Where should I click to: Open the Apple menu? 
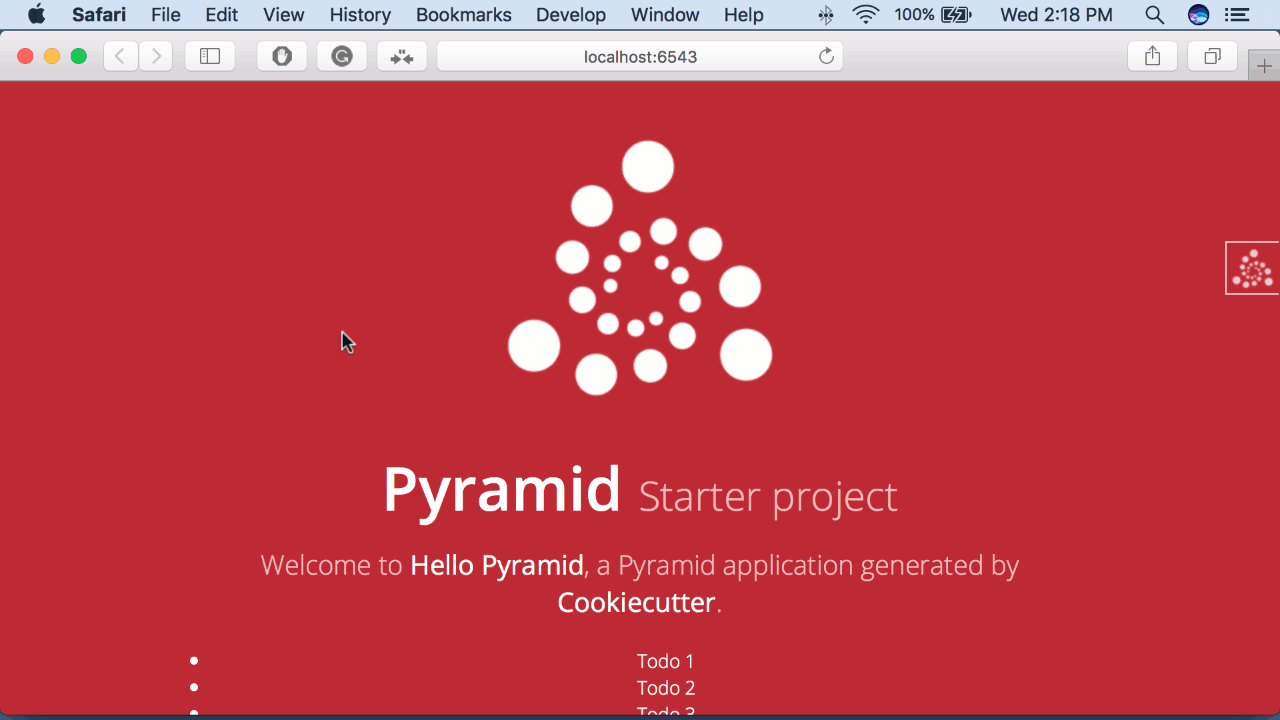[x=36, y=15]
